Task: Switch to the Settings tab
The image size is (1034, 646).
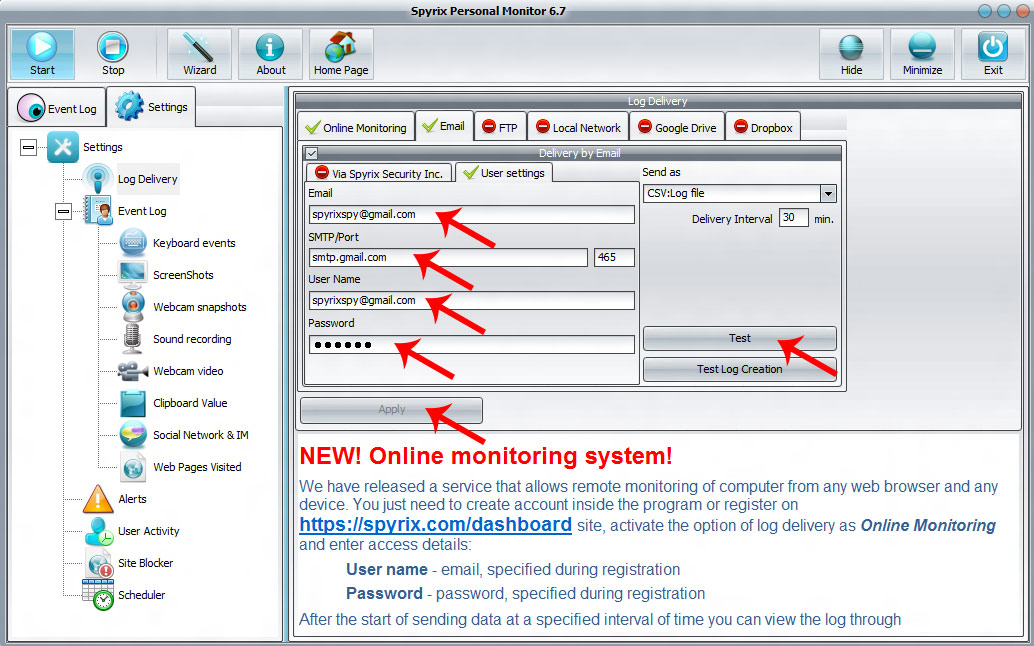Action: 151,106
